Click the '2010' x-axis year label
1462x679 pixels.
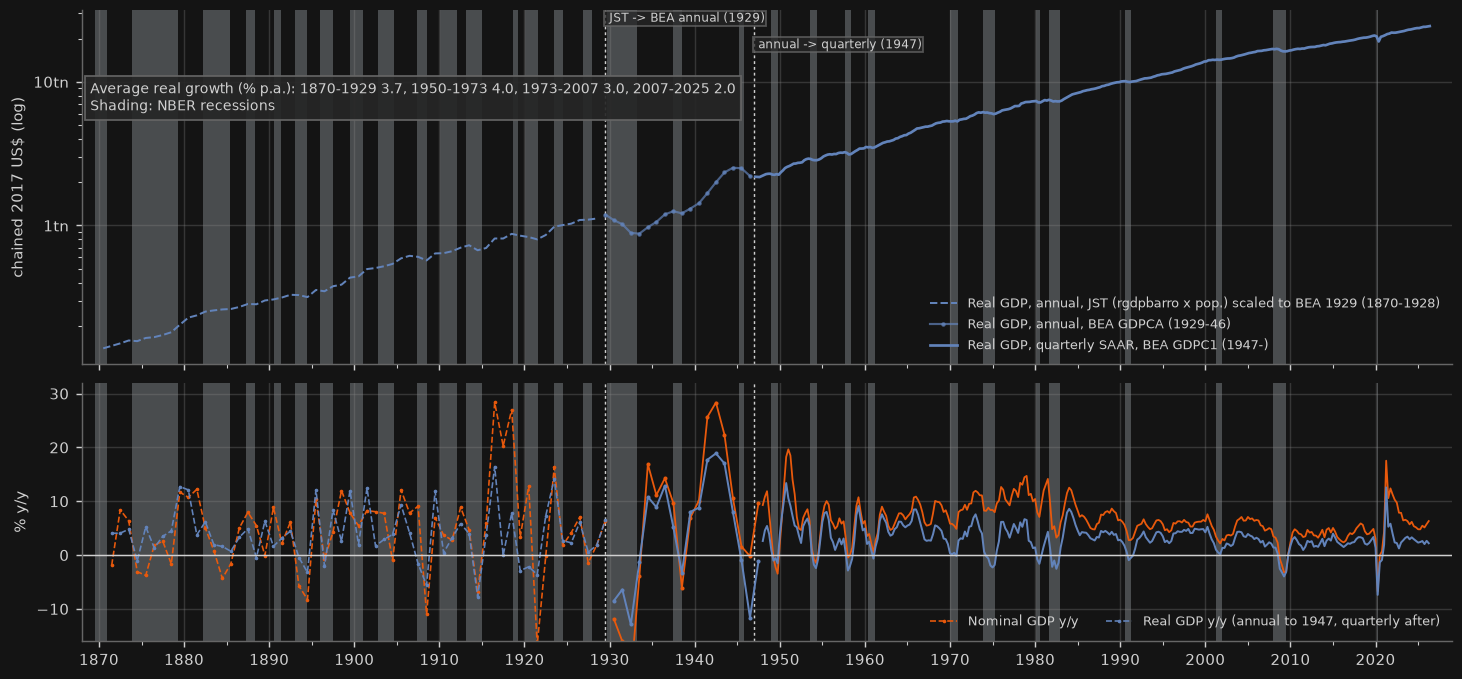(x=1291, y=660)
